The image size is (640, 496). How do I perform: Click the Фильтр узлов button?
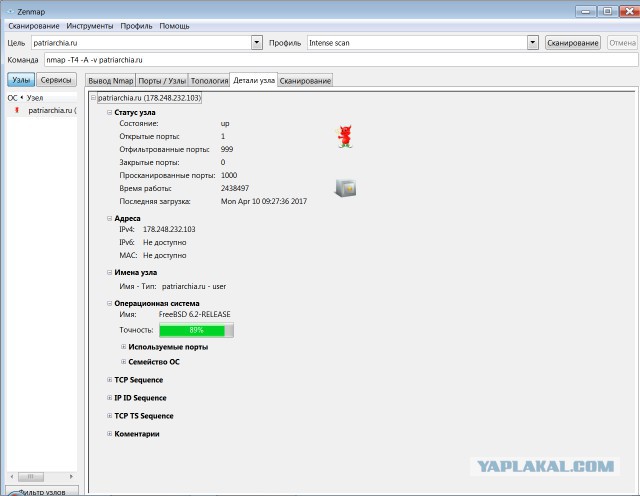[x=42, y=491]
